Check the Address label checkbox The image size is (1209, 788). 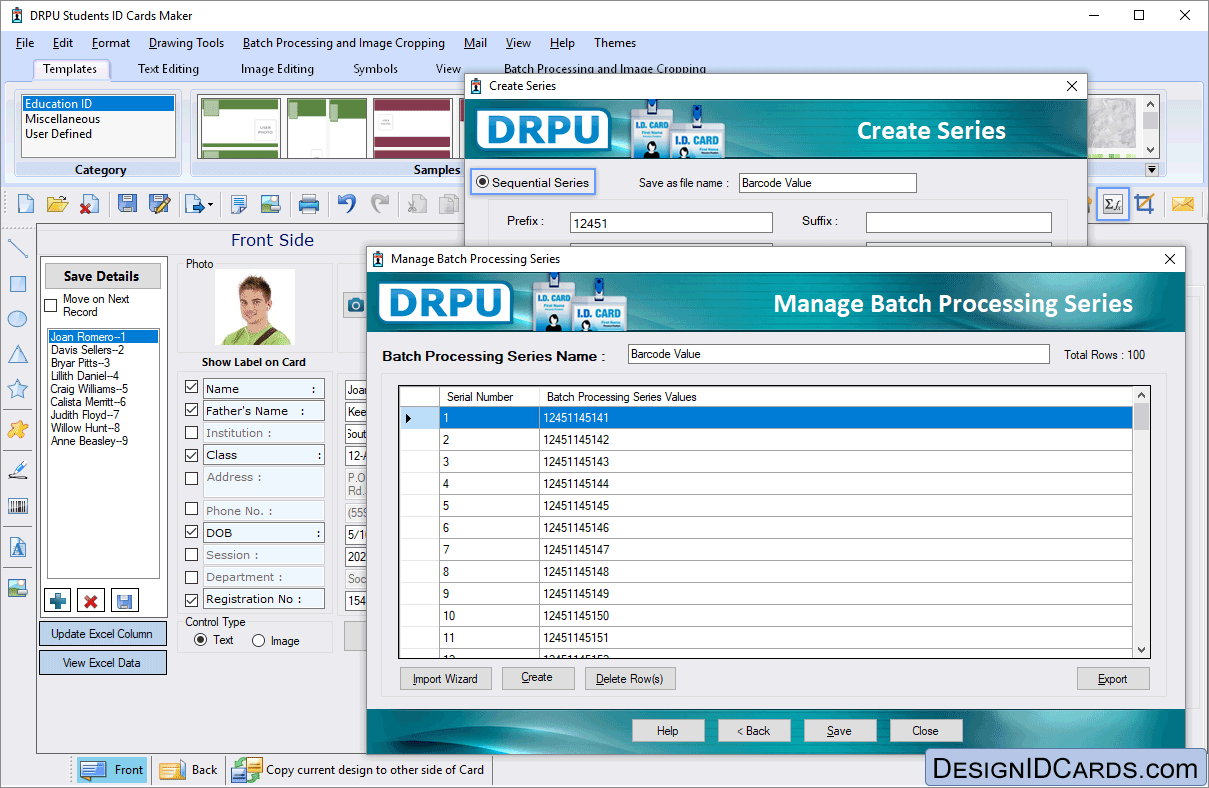tap(192, 479)
